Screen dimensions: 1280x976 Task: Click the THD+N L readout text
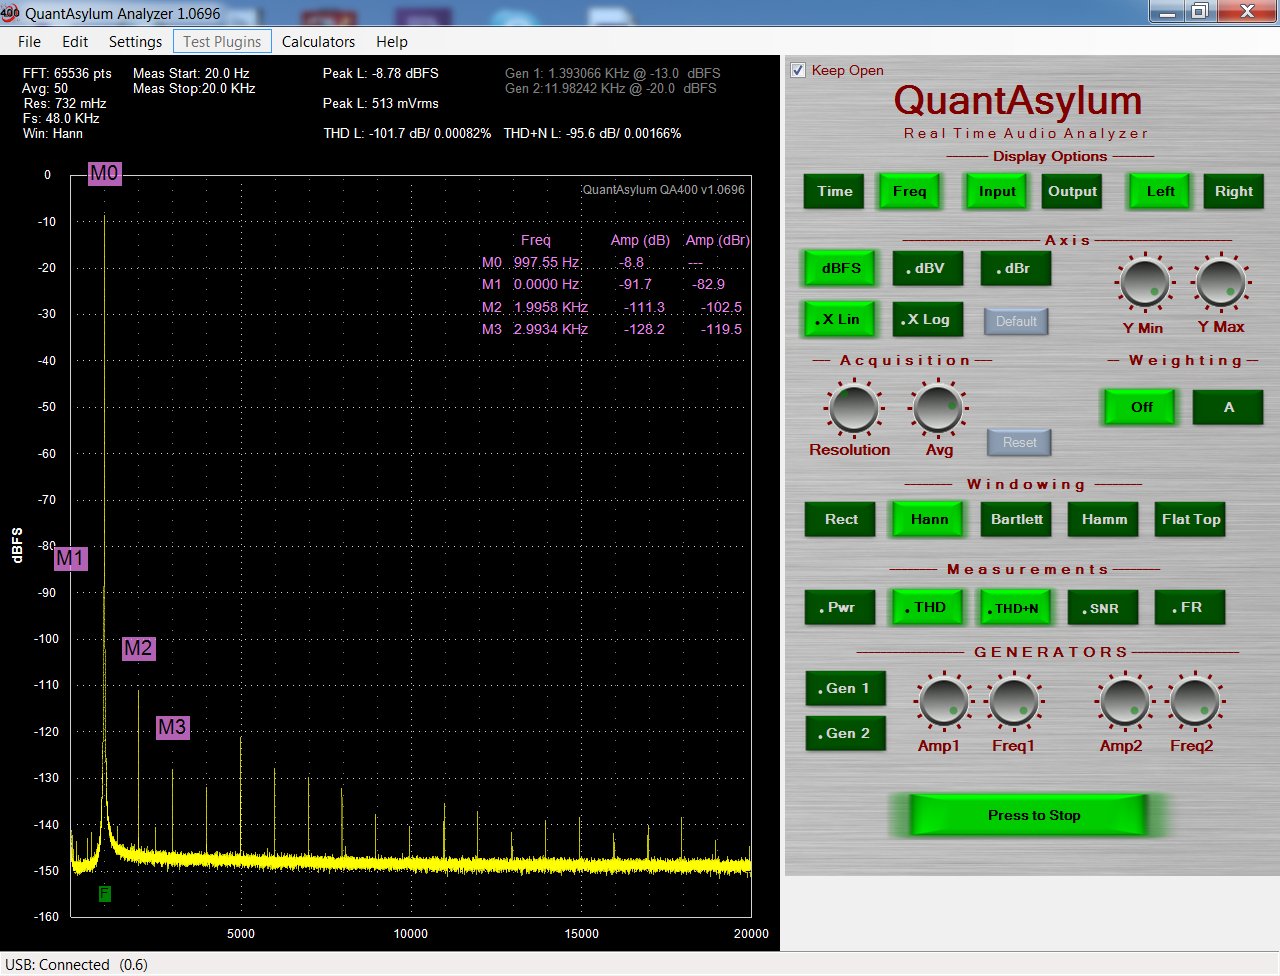pyautogui.click(x=592, y=133)
